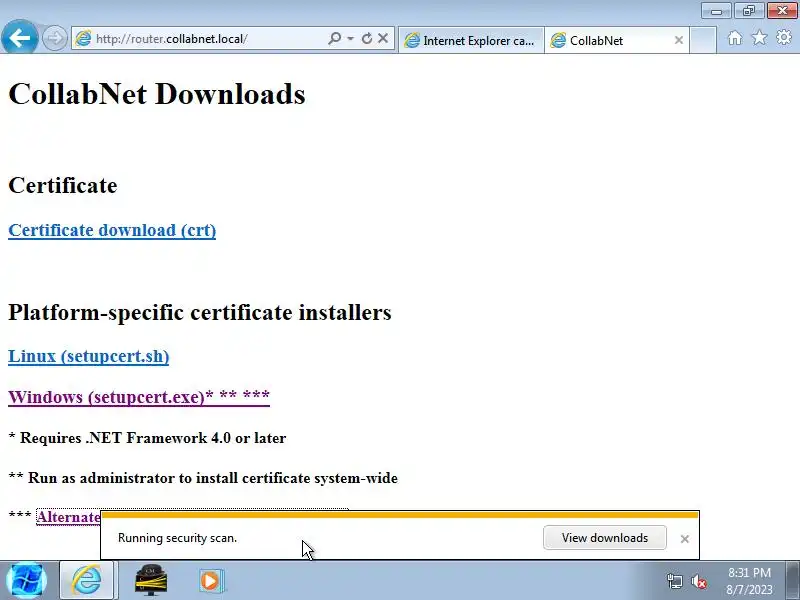
Task: Minimize the Internet Explorer window
Action: [x=716, y=11]
